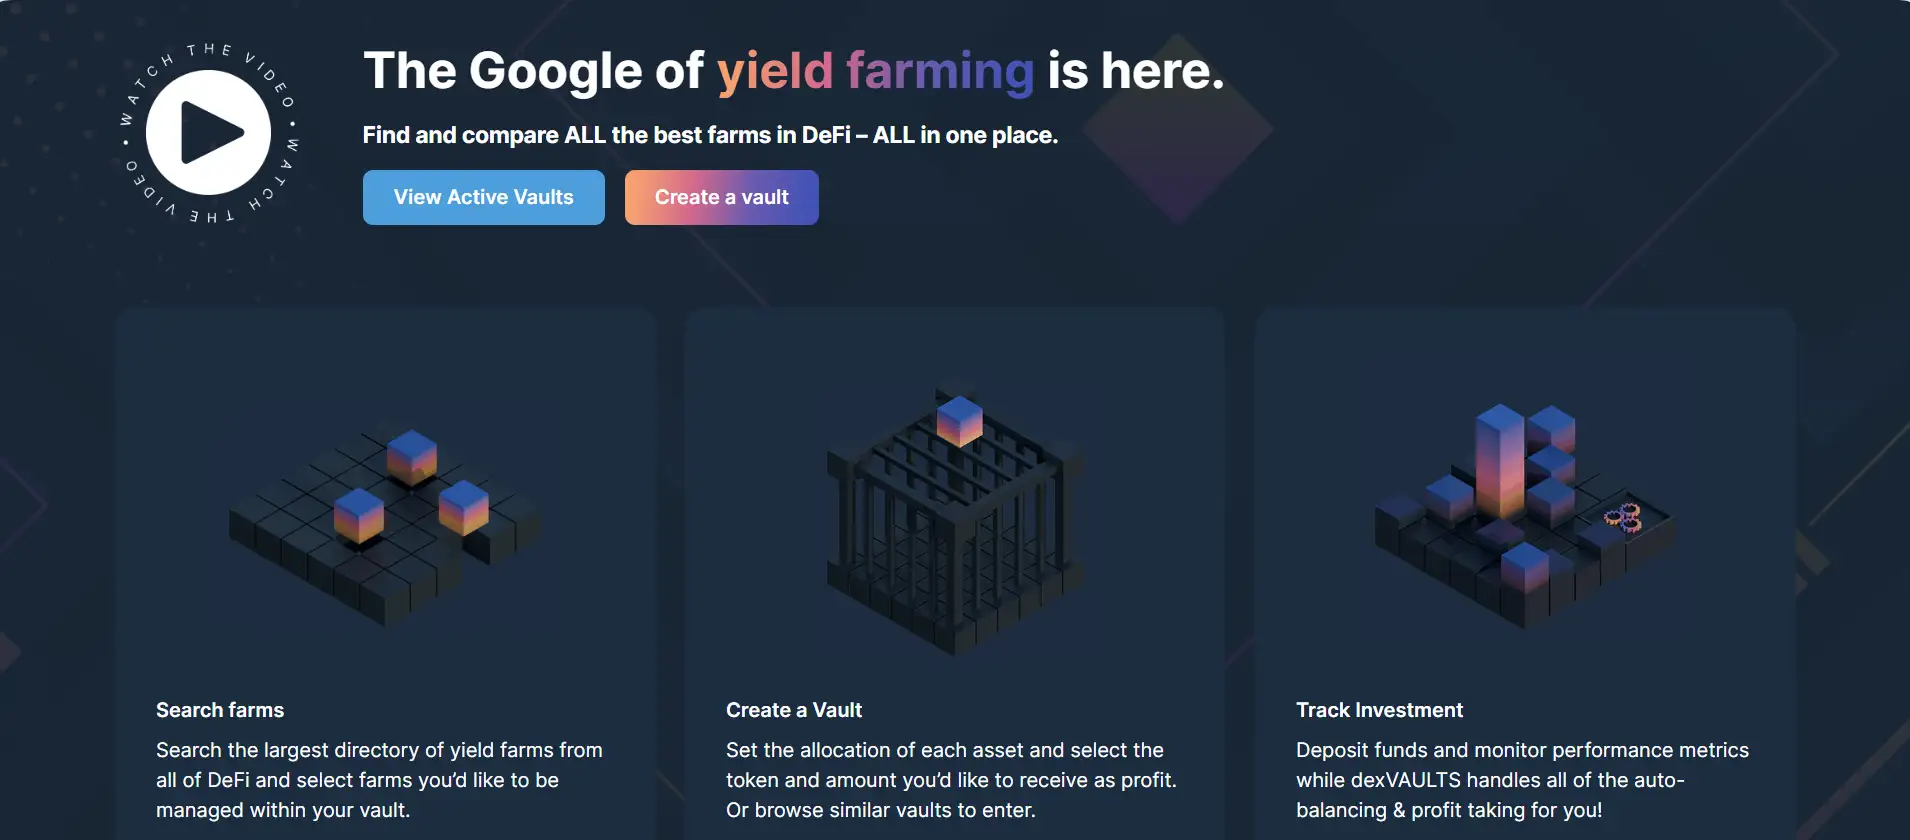Select the 'Track Investment' card heading
This screenshot has width=1910, height=840.
pos(1379,710)
